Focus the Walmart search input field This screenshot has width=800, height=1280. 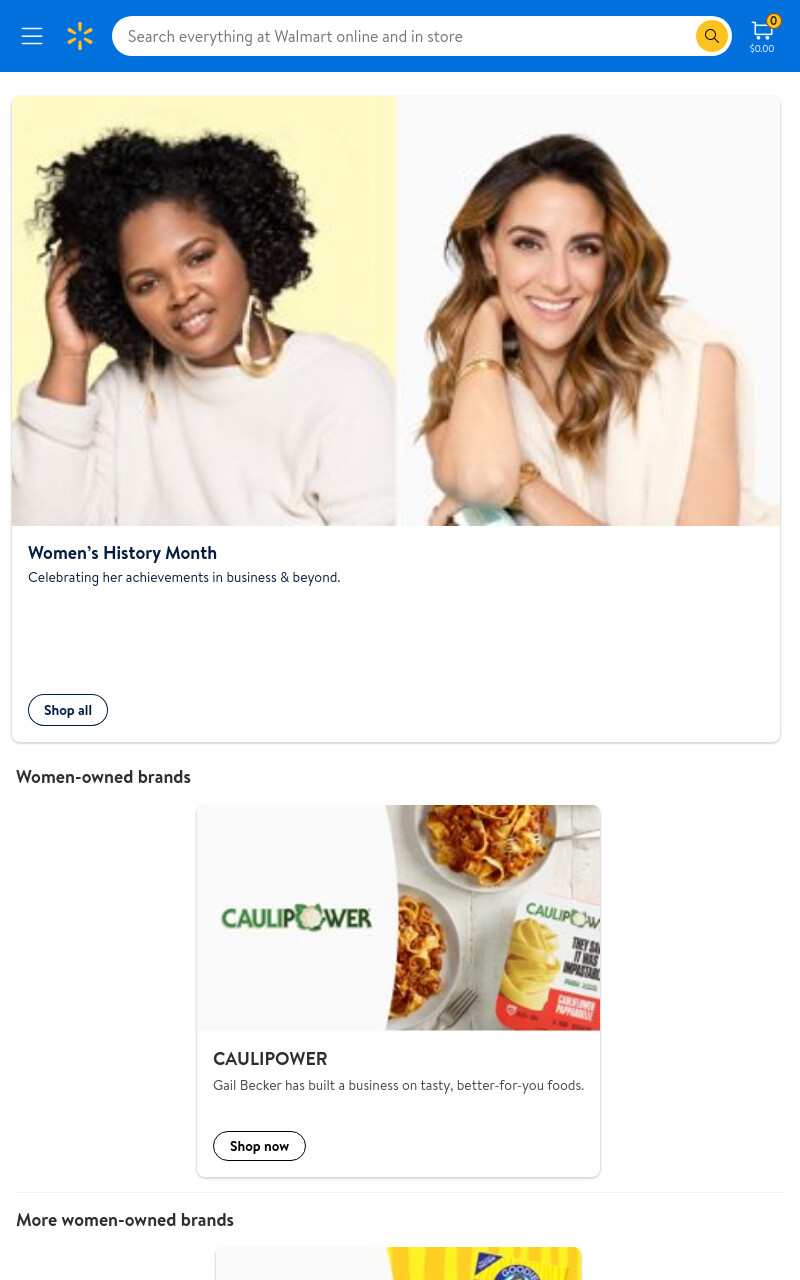[x=405, y=36]
